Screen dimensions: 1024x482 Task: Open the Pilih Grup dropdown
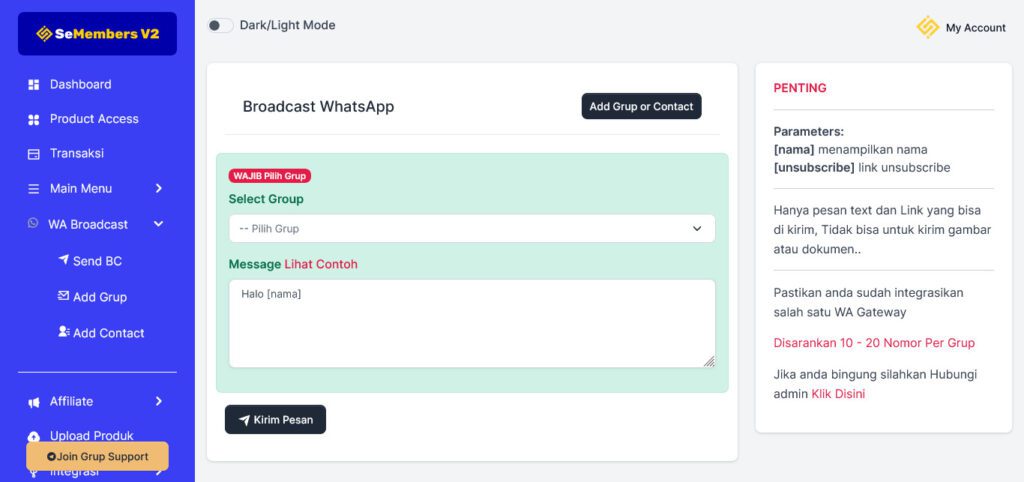click(x=472, y=229)
